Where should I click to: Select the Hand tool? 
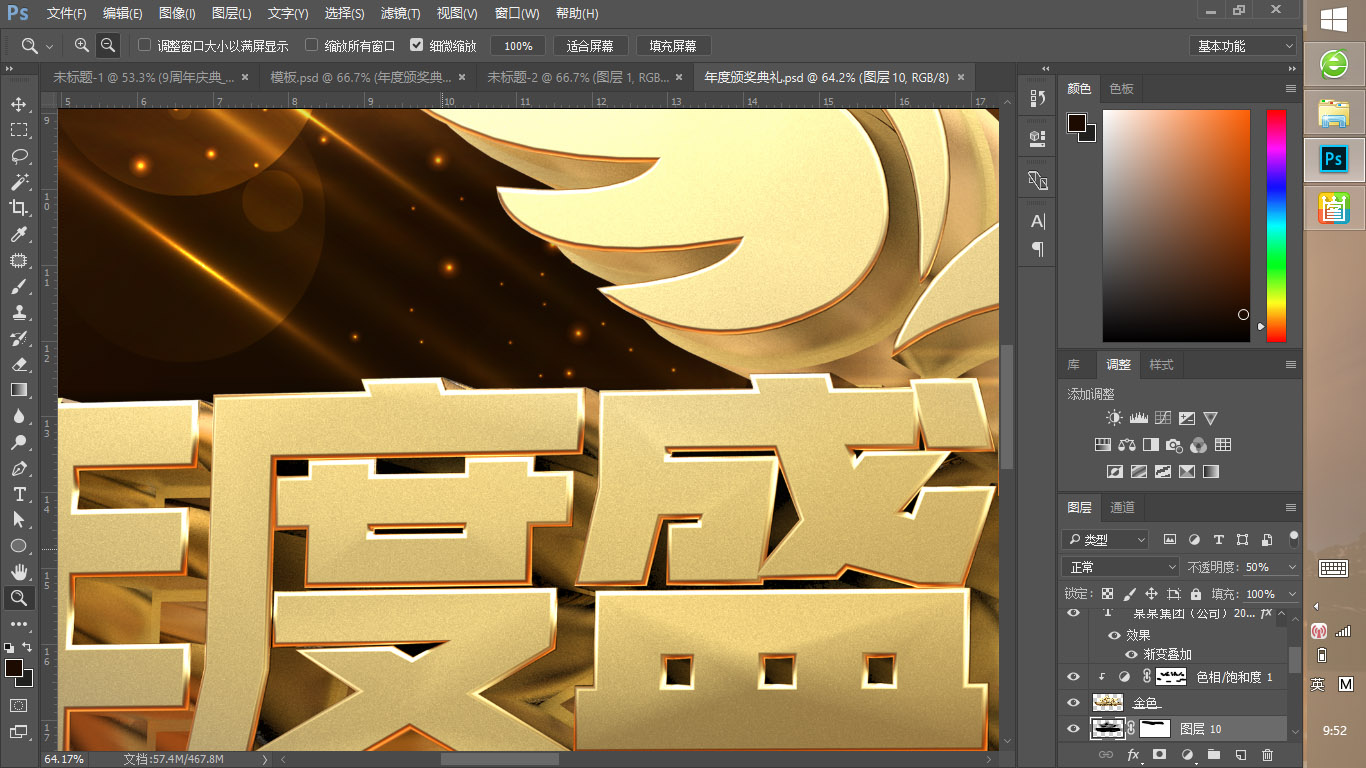(x=19, y=572)
